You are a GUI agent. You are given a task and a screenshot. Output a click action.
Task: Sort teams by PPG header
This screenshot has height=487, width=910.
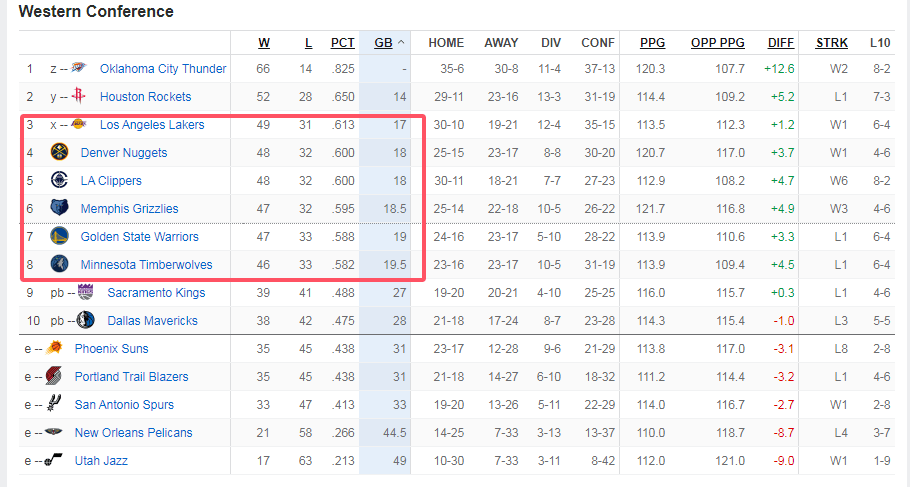652,43
